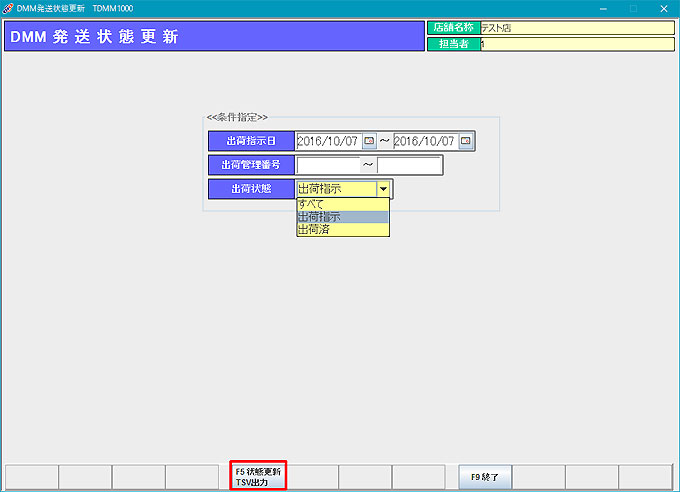
Task: Expand the 出荷状態 dropdown arrow
Action: 383,189
